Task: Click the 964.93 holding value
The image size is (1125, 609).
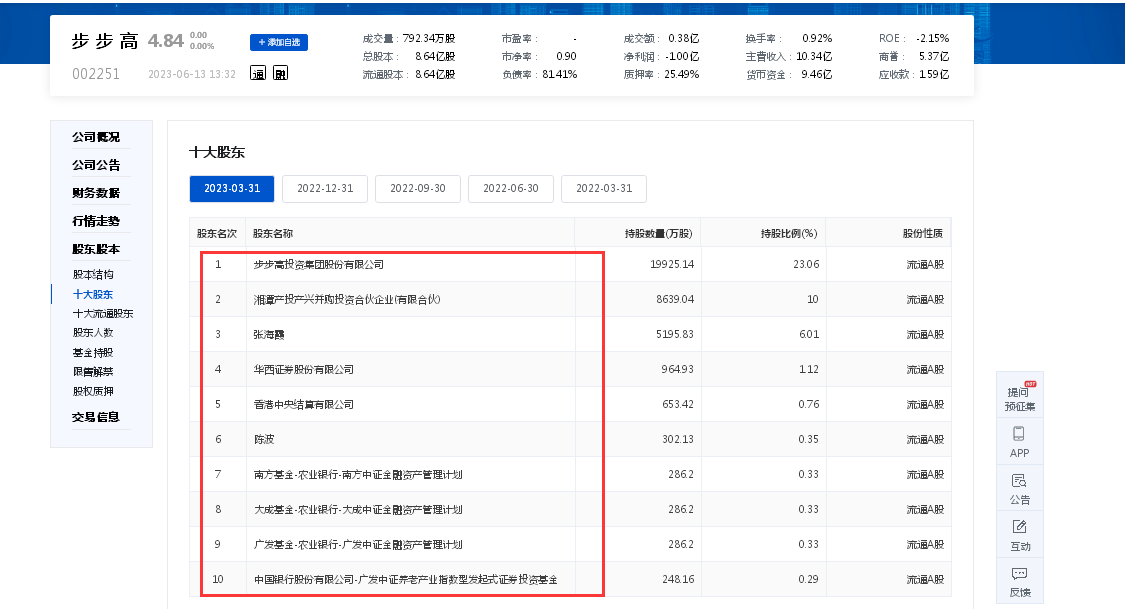Action: tap(678, 369)
